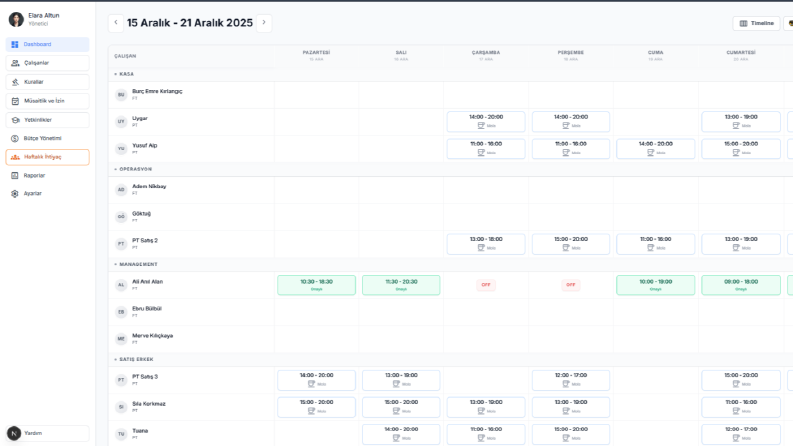The width and height of the screenshot is (793, 446).
Task: Click the Timeline button's grid icon
Action: tap(743, 23)
